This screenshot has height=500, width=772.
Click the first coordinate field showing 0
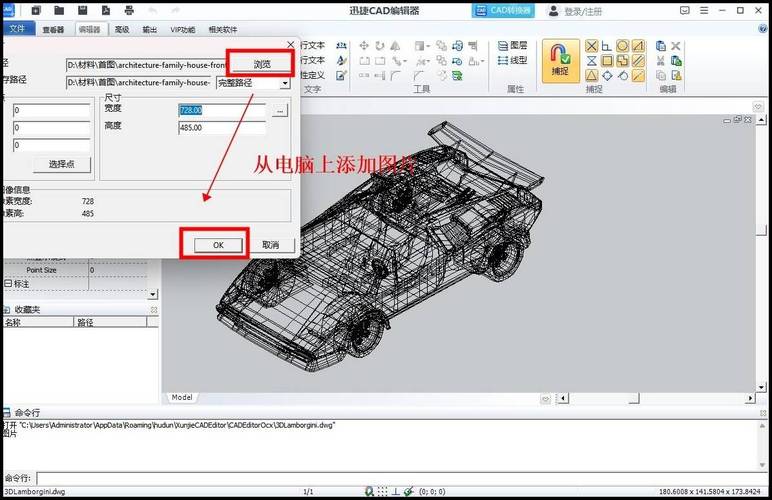(x=52, y=111)
